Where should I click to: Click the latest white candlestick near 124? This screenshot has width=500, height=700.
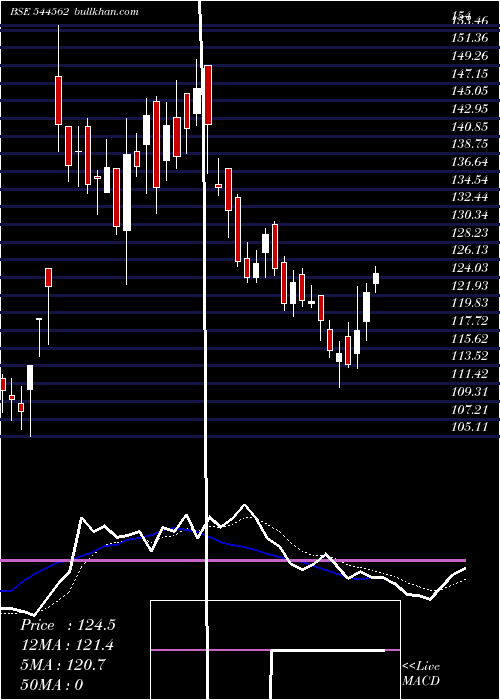point(376,278)
